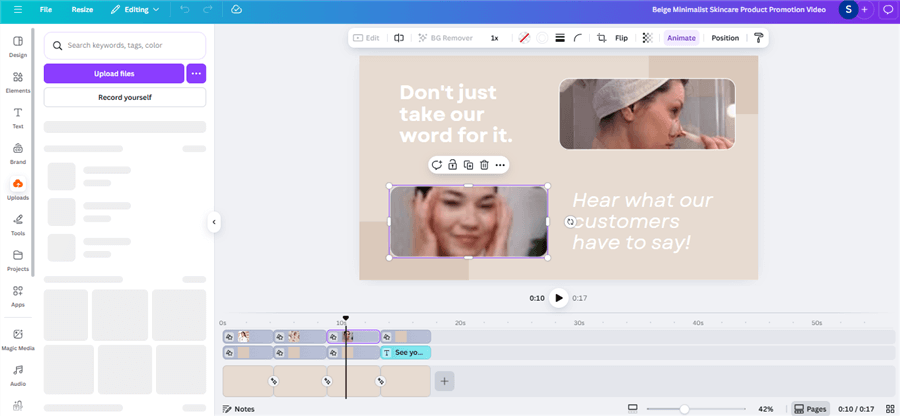
Task: Open the Resize menu
Action: [x=83, y=10]
